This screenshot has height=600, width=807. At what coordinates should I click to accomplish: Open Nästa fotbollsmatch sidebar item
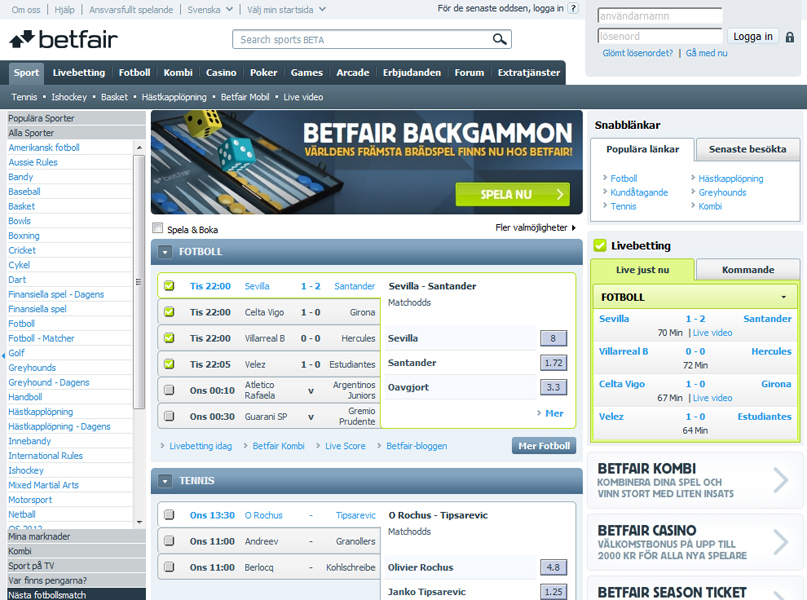(x=76, y=594)
